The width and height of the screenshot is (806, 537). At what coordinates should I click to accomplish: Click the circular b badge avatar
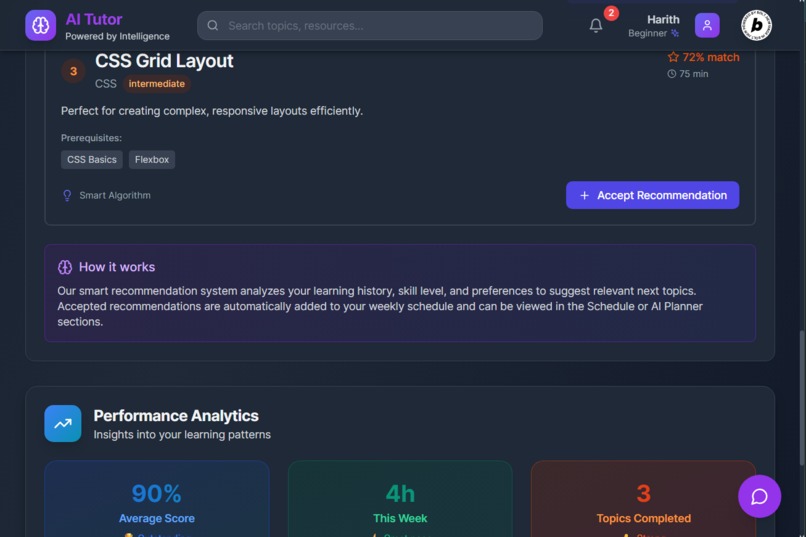coord(756,25)
